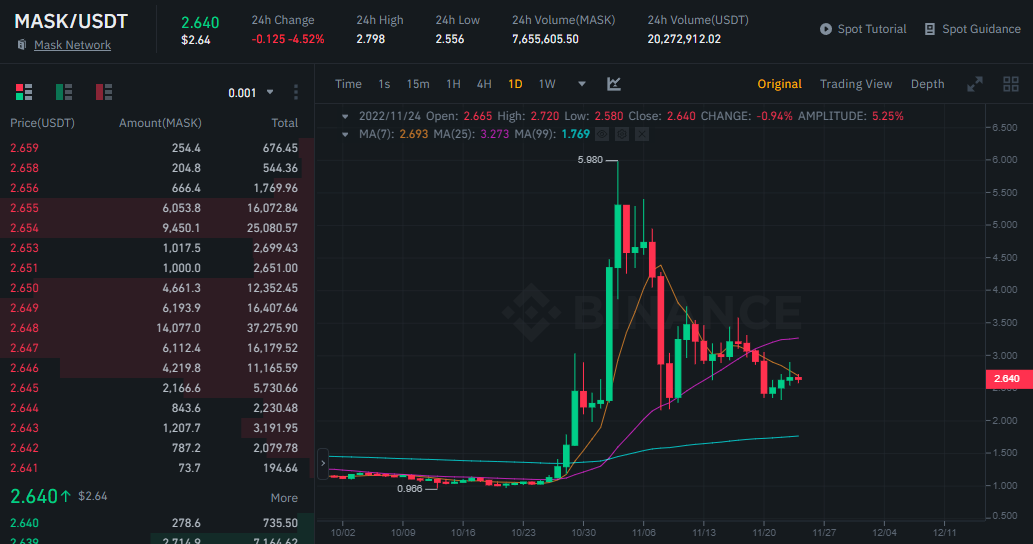Click the 24h Volume(USDT) value 20,272,912.02

pos(684,40)
